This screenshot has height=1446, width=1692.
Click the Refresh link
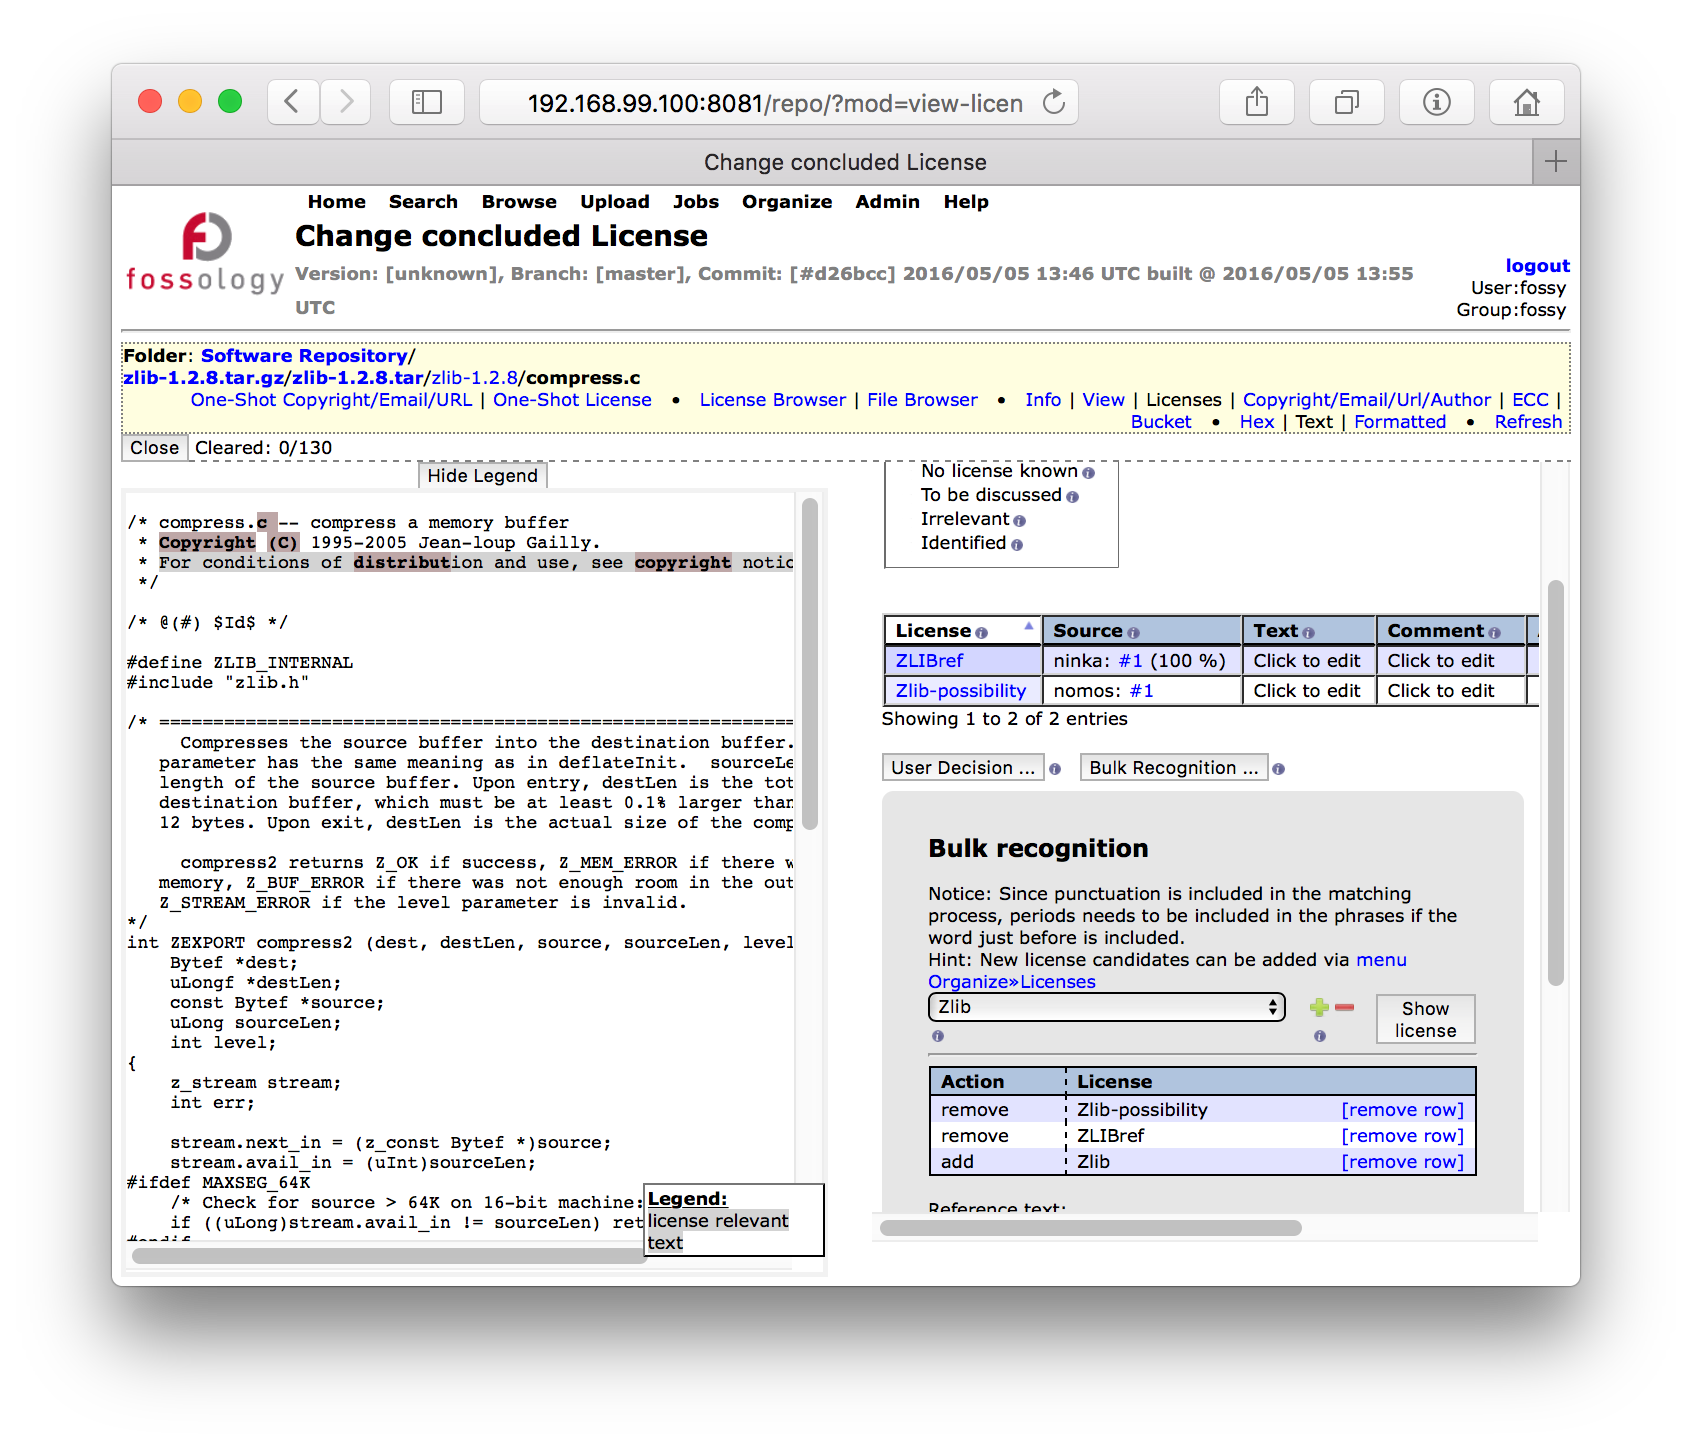click(1528, 422)
